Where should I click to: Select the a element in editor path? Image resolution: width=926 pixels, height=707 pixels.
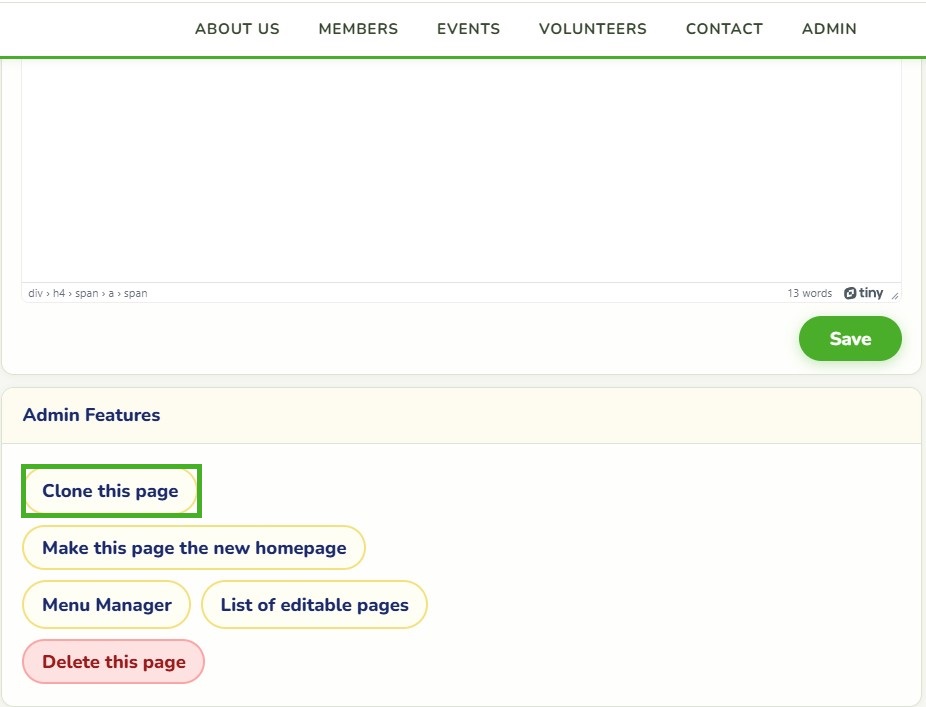pos(110,293)
